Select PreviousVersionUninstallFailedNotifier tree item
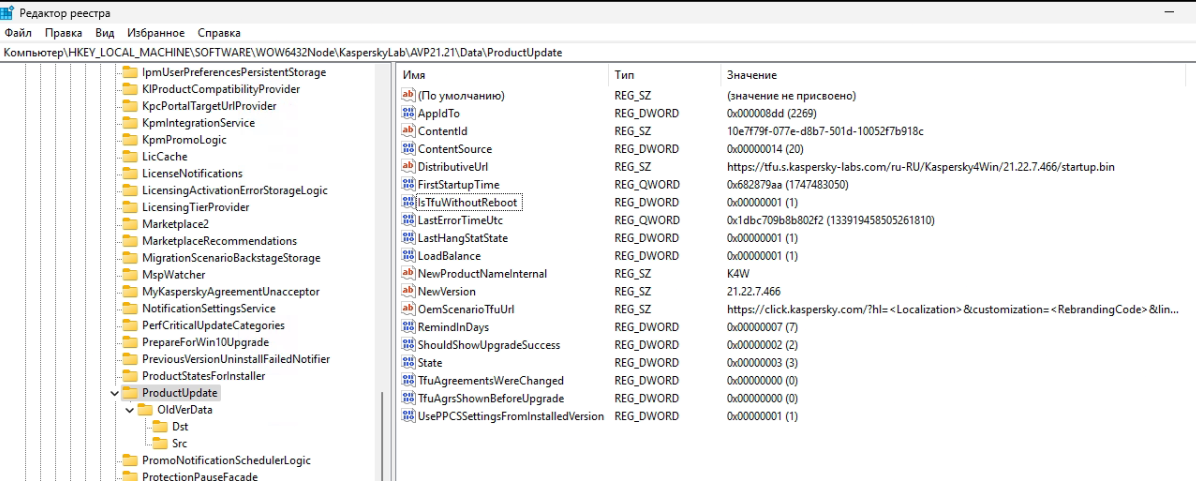The width and height of the screenshot is (1196, 481). [x=236, y=358]
